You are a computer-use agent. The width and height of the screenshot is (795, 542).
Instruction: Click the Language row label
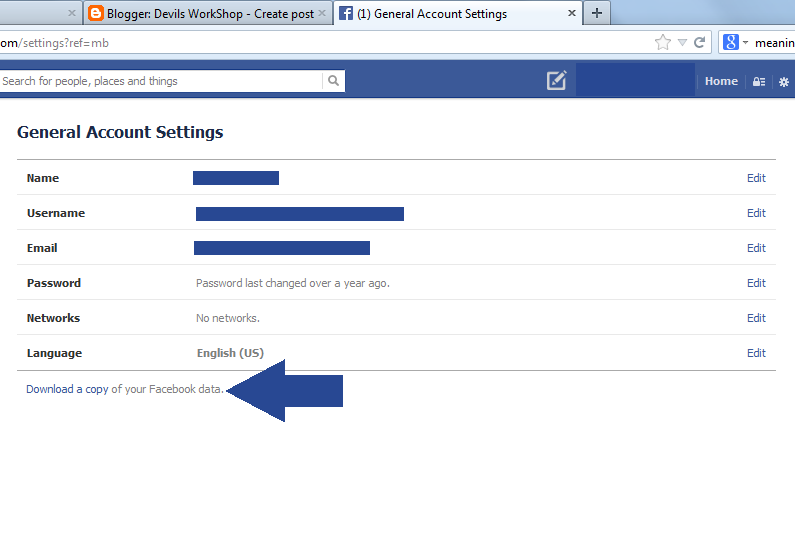click(x=54, y=353)
